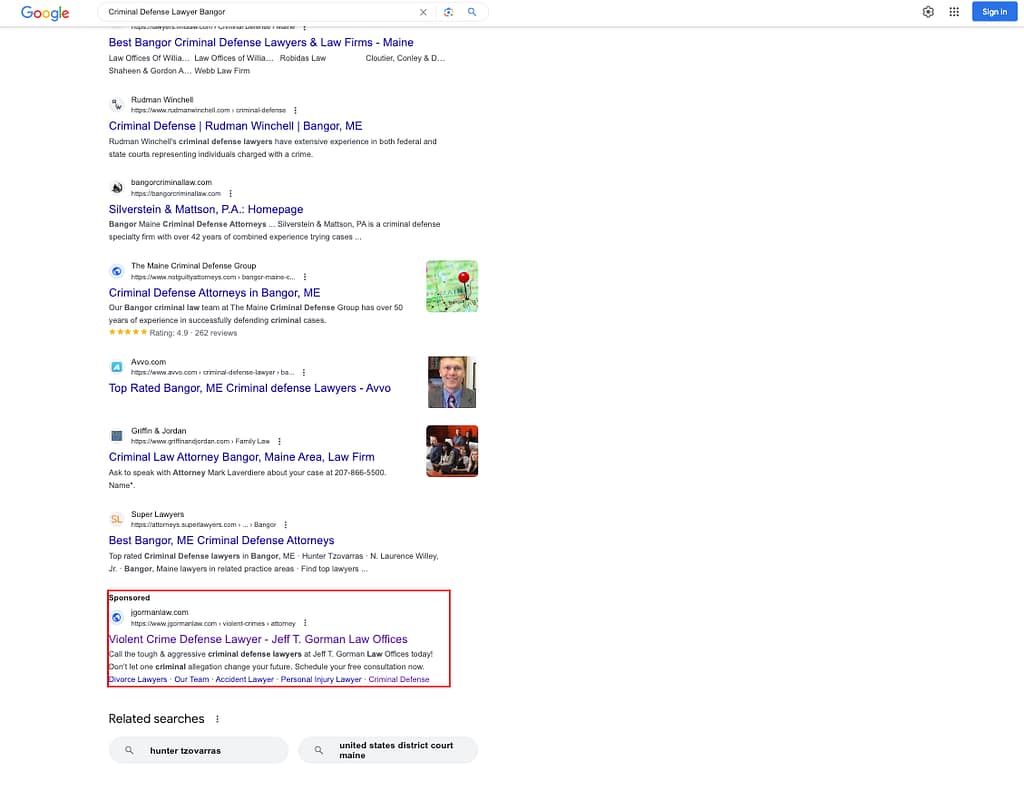This screenshot has height=800, width=1024.
Task: Click the Griffin & Jordan team photo thumbnail
Action: click(452, 451)
